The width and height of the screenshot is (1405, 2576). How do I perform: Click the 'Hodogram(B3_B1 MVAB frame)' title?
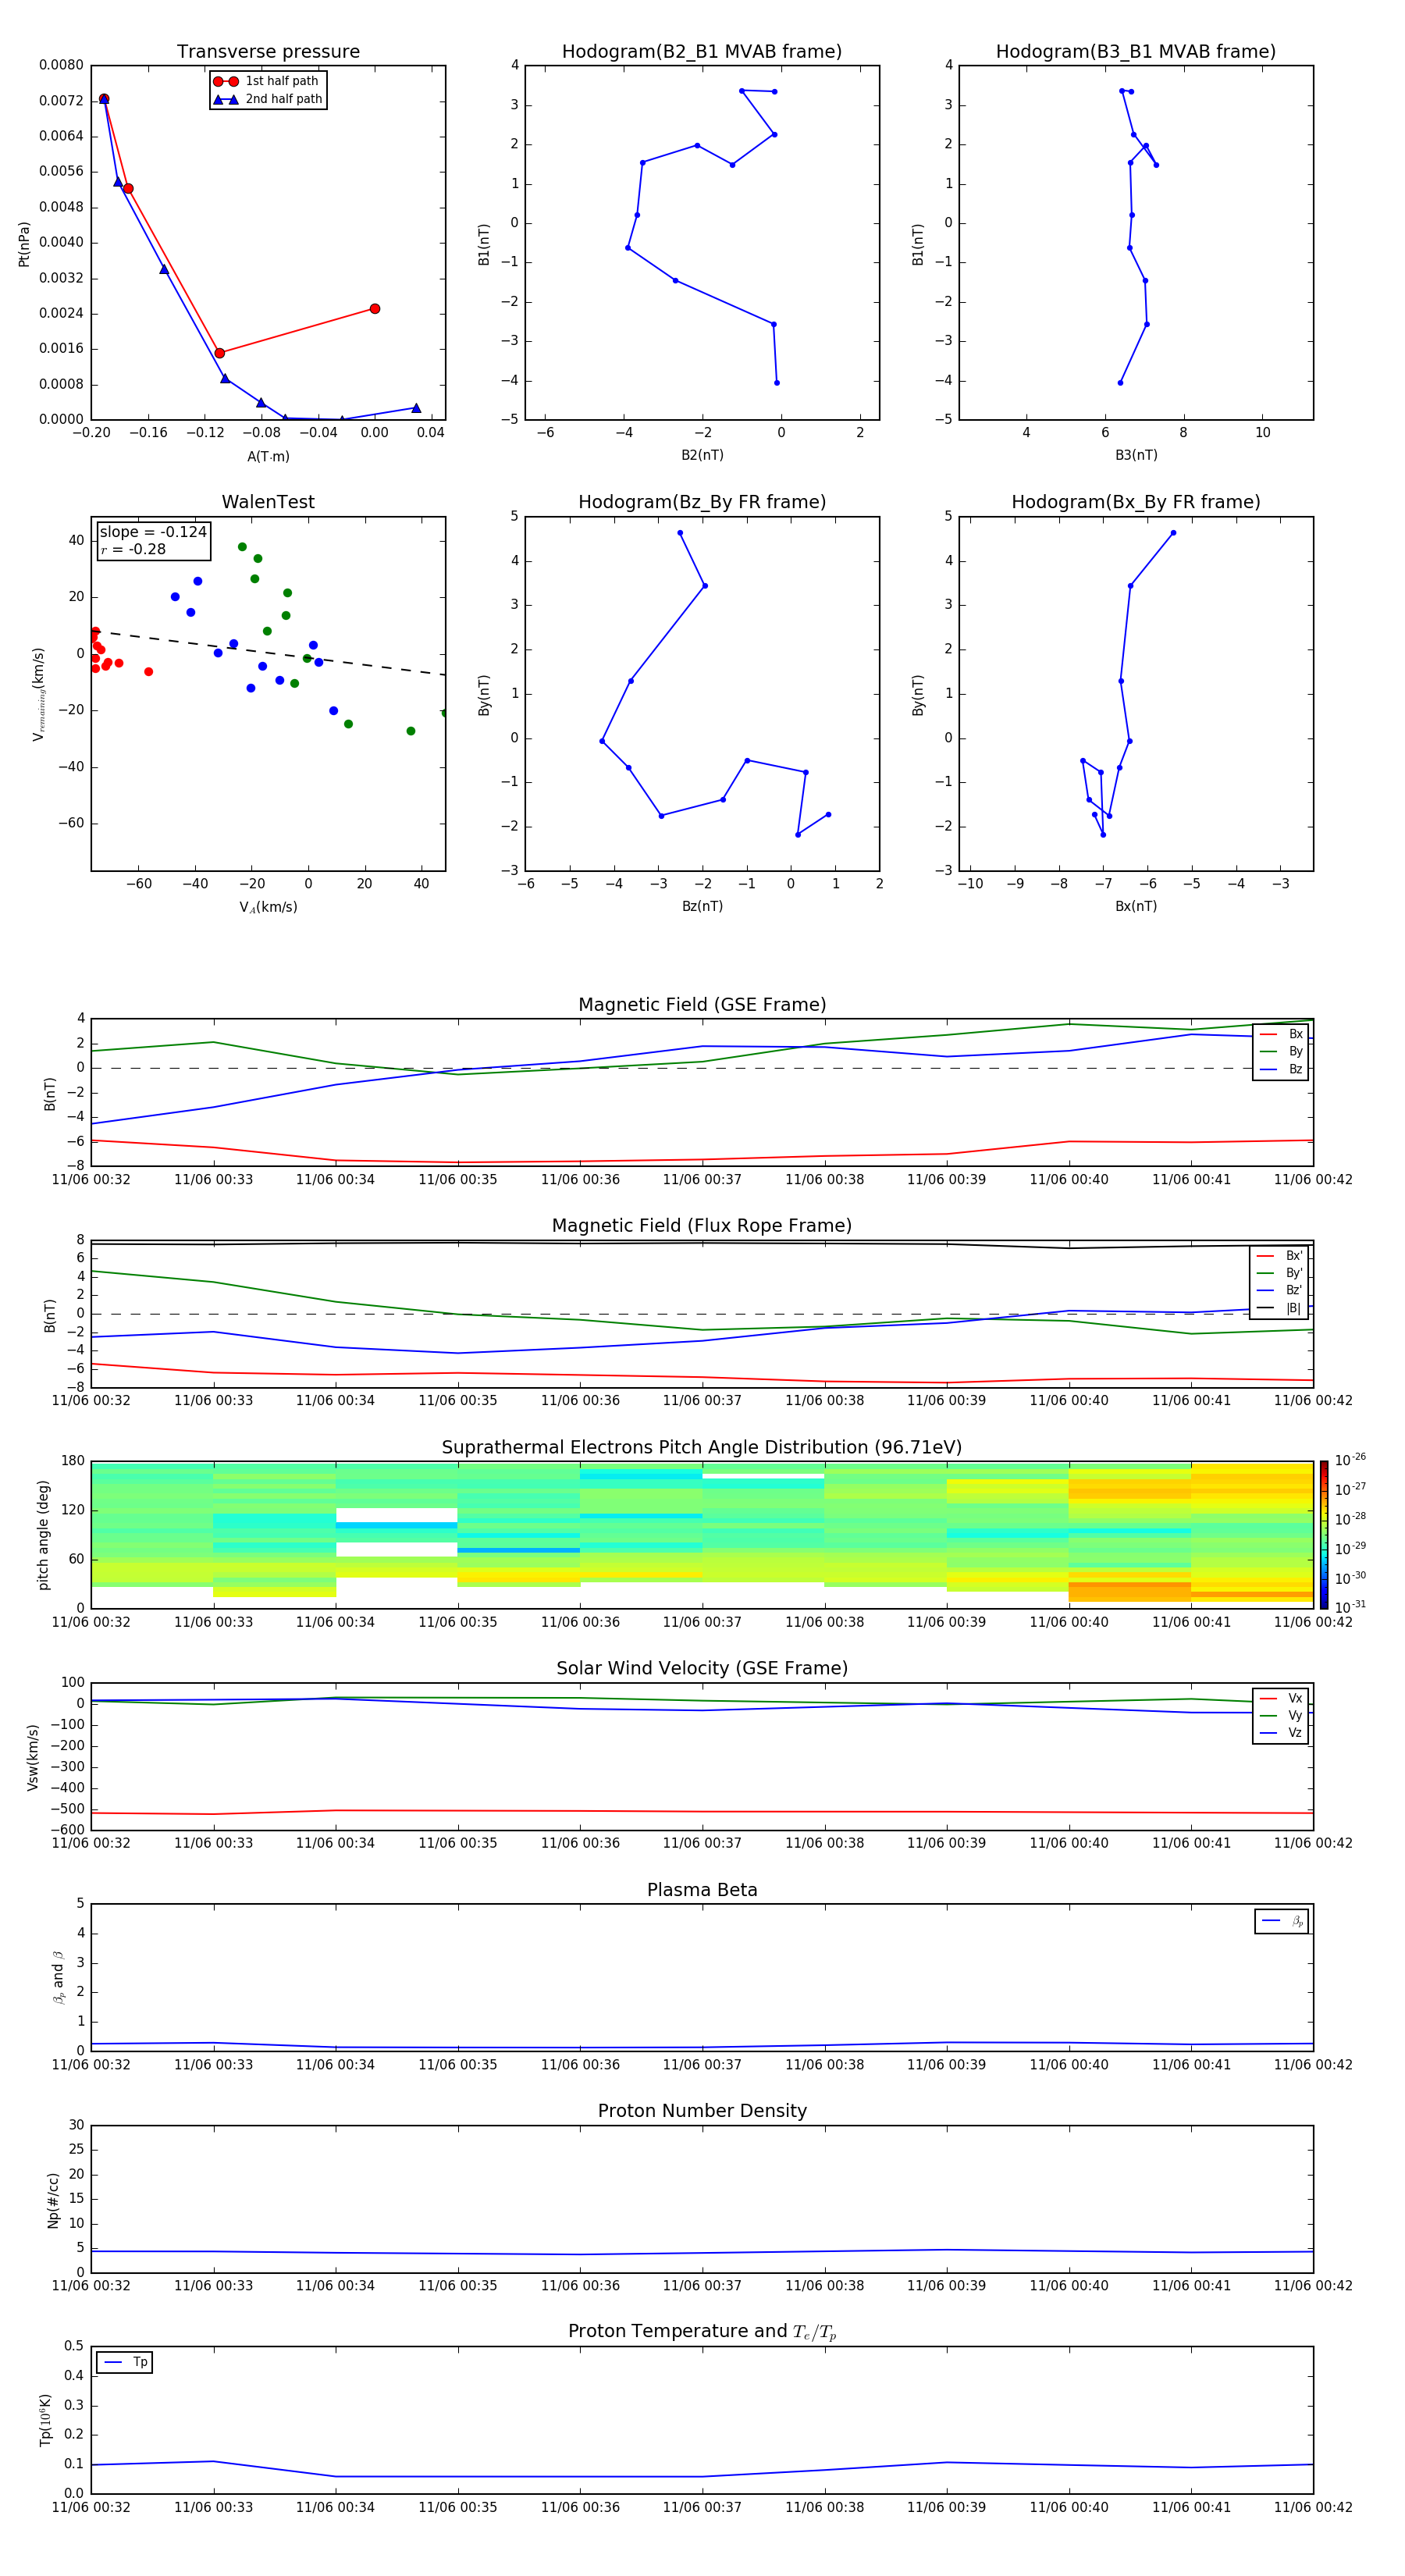point(1136,52)
